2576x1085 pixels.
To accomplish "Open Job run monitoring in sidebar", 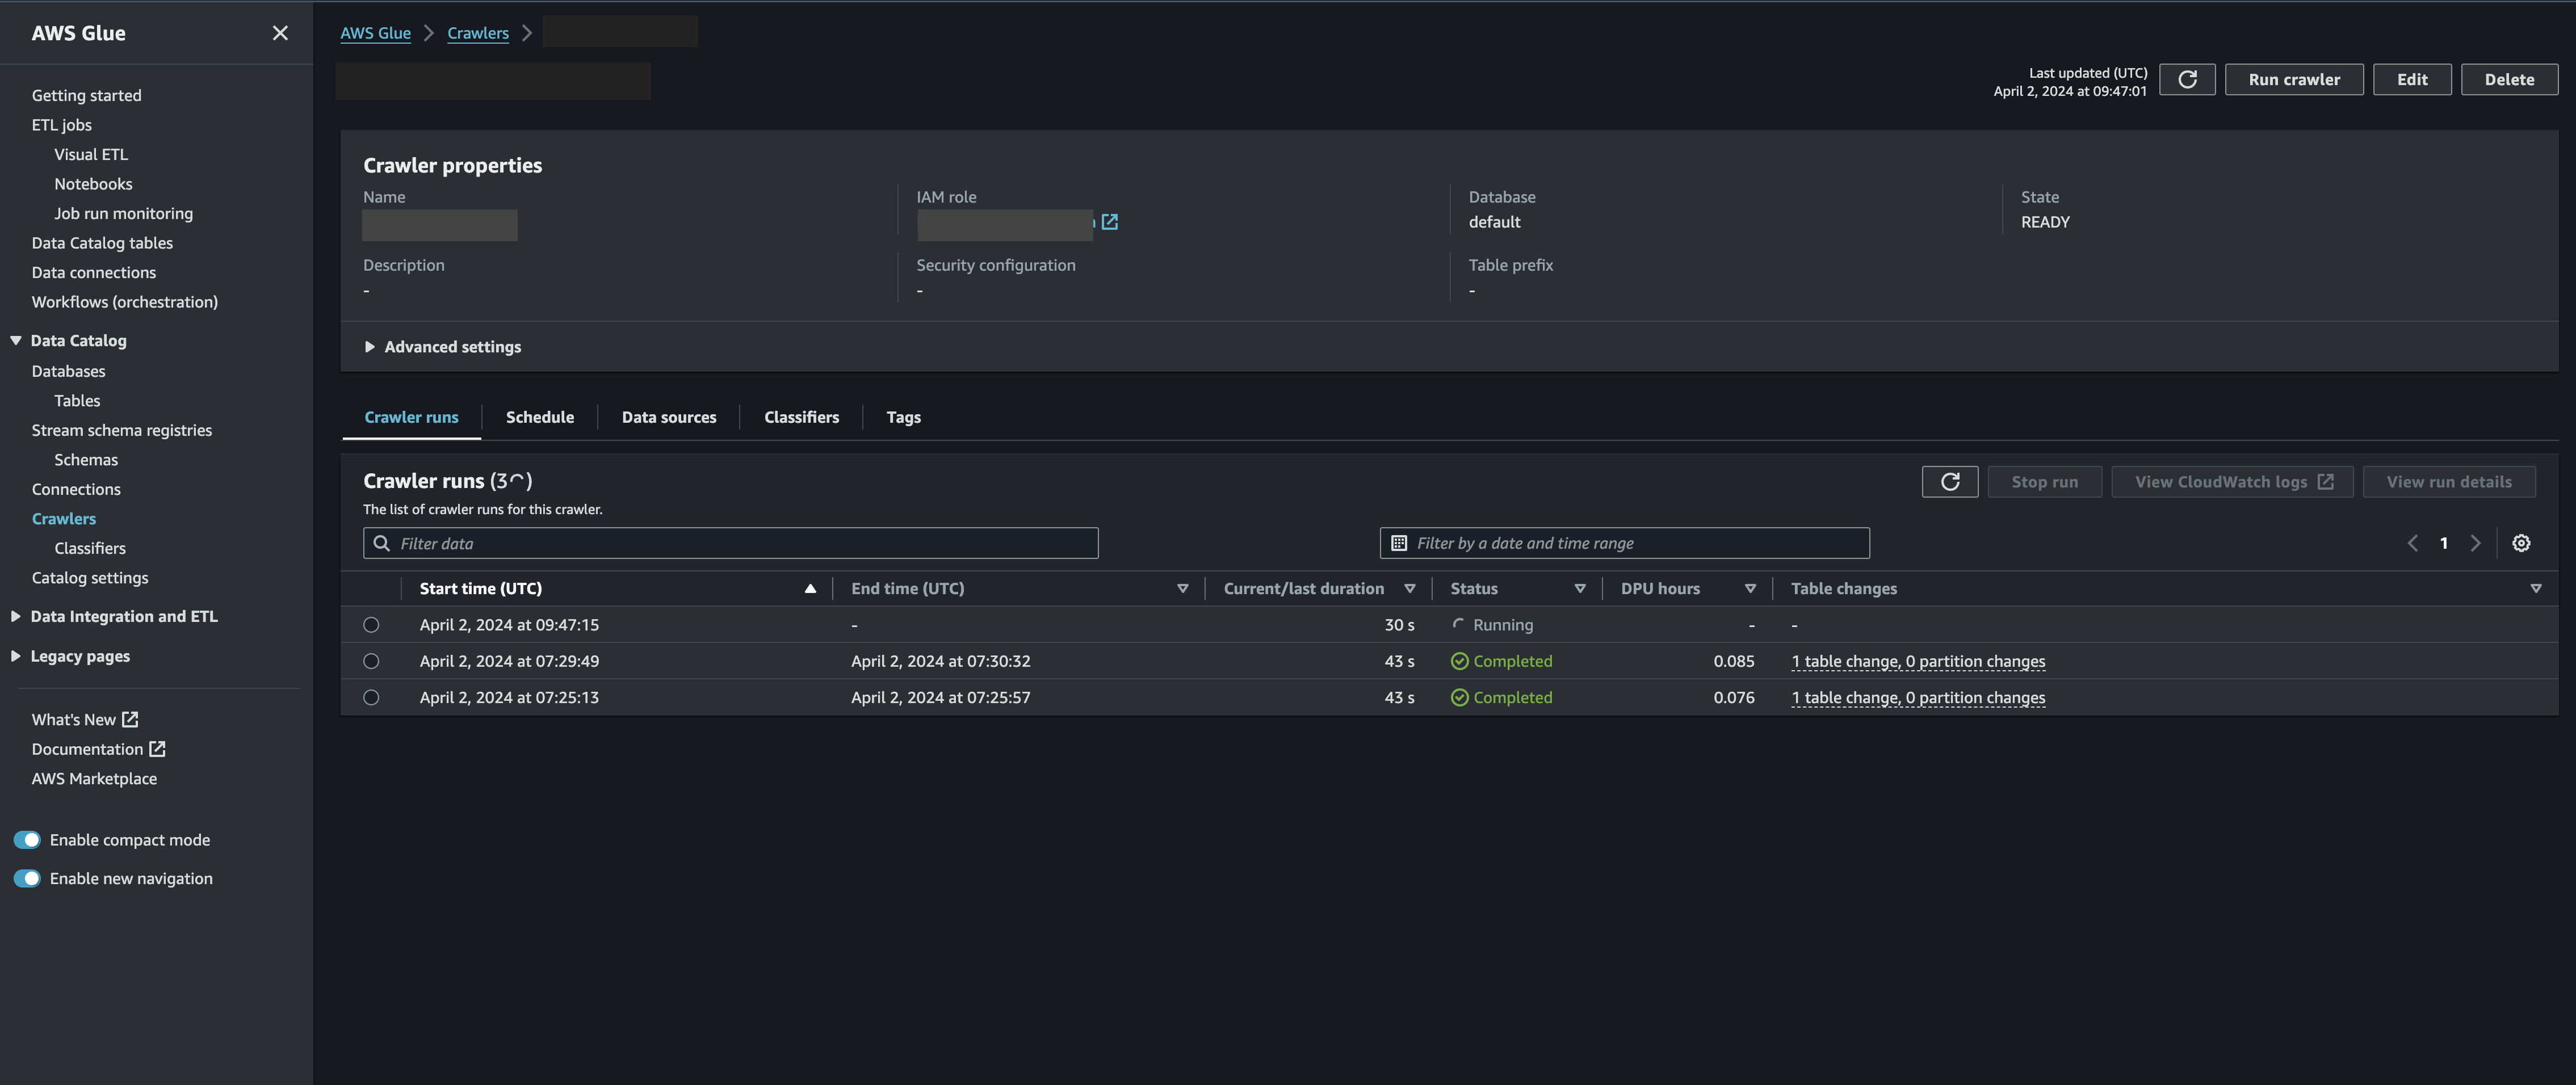I will [123, 213].
